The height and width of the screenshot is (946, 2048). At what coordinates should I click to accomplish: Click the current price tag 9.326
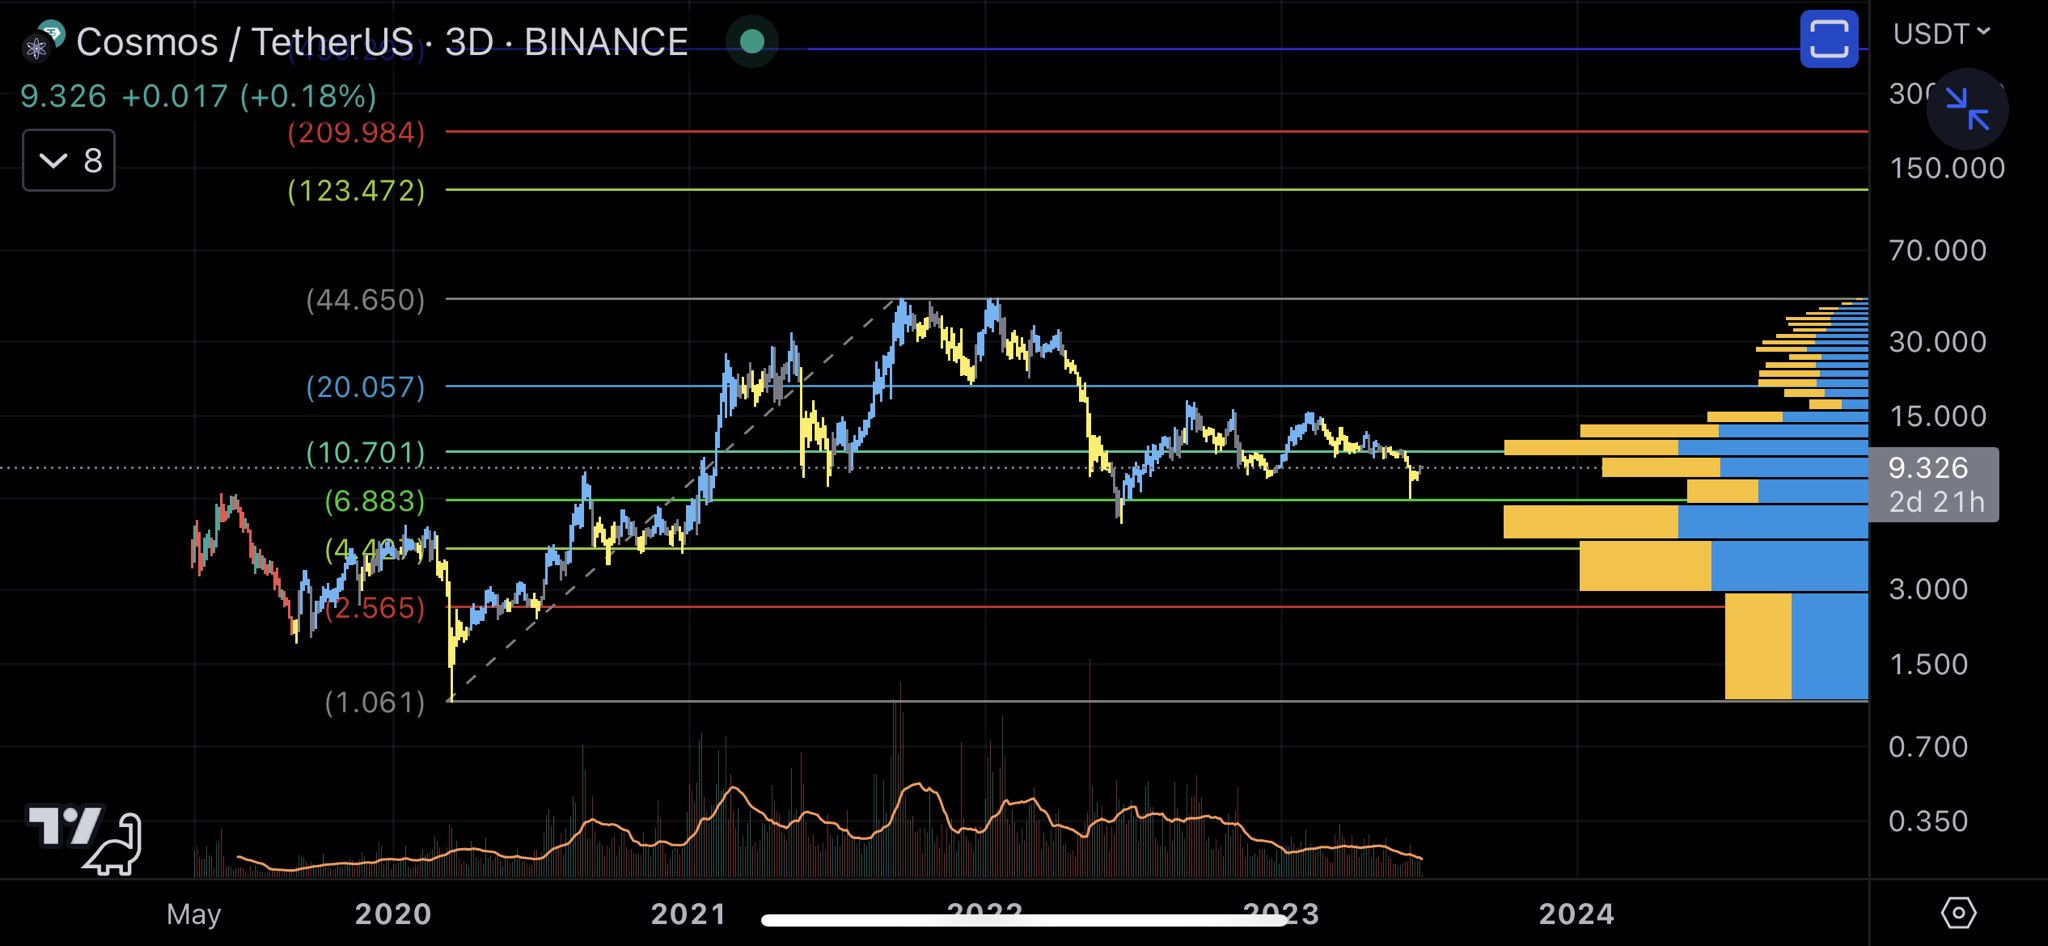tap(1933, 484)
